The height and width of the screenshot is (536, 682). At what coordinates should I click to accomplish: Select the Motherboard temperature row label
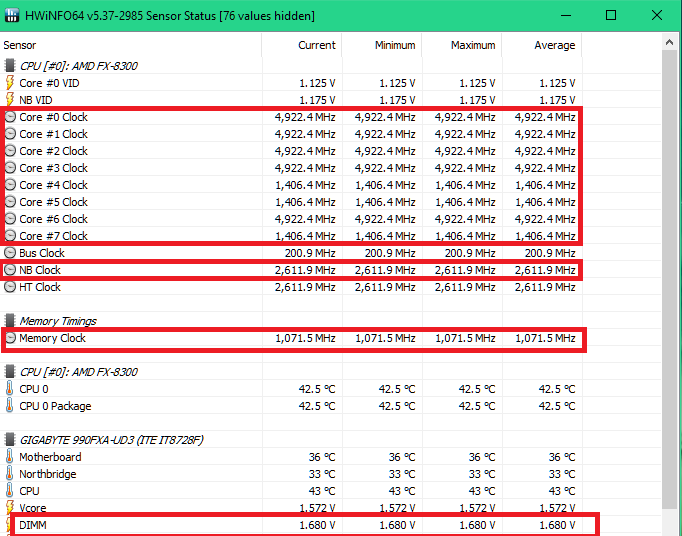(50, 457)
